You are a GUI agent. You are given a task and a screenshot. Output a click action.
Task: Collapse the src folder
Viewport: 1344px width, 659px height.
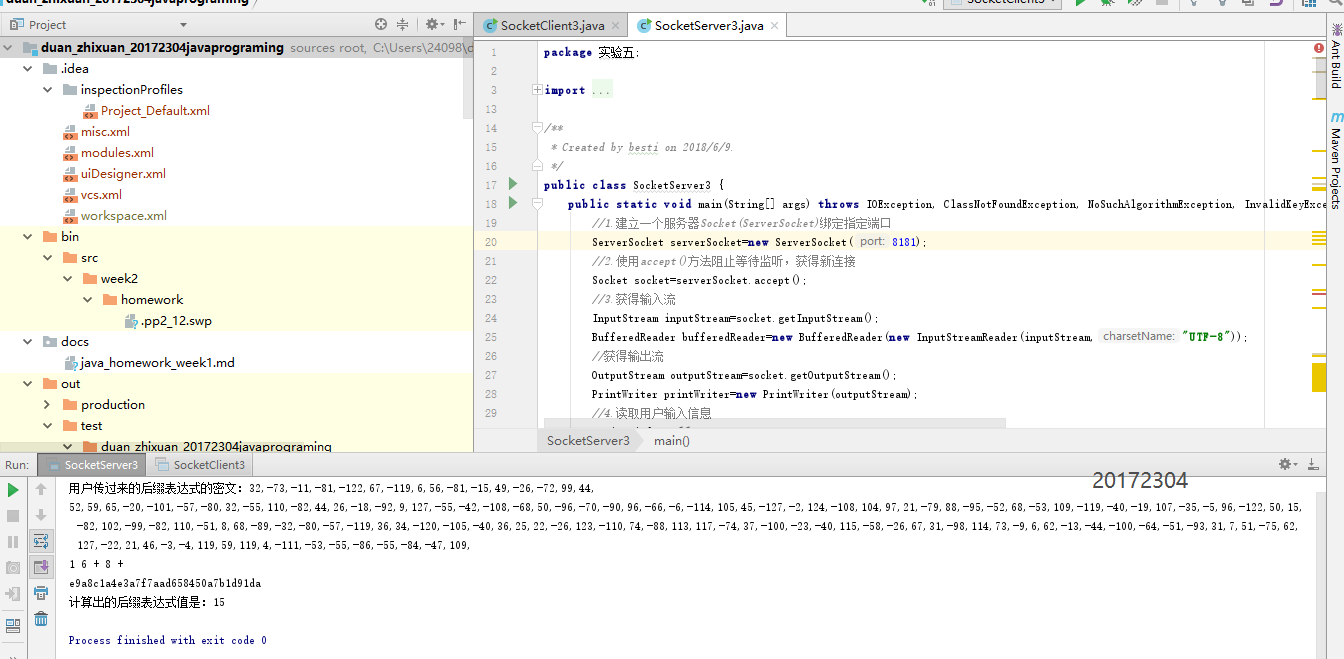click(x=47, y=258)
